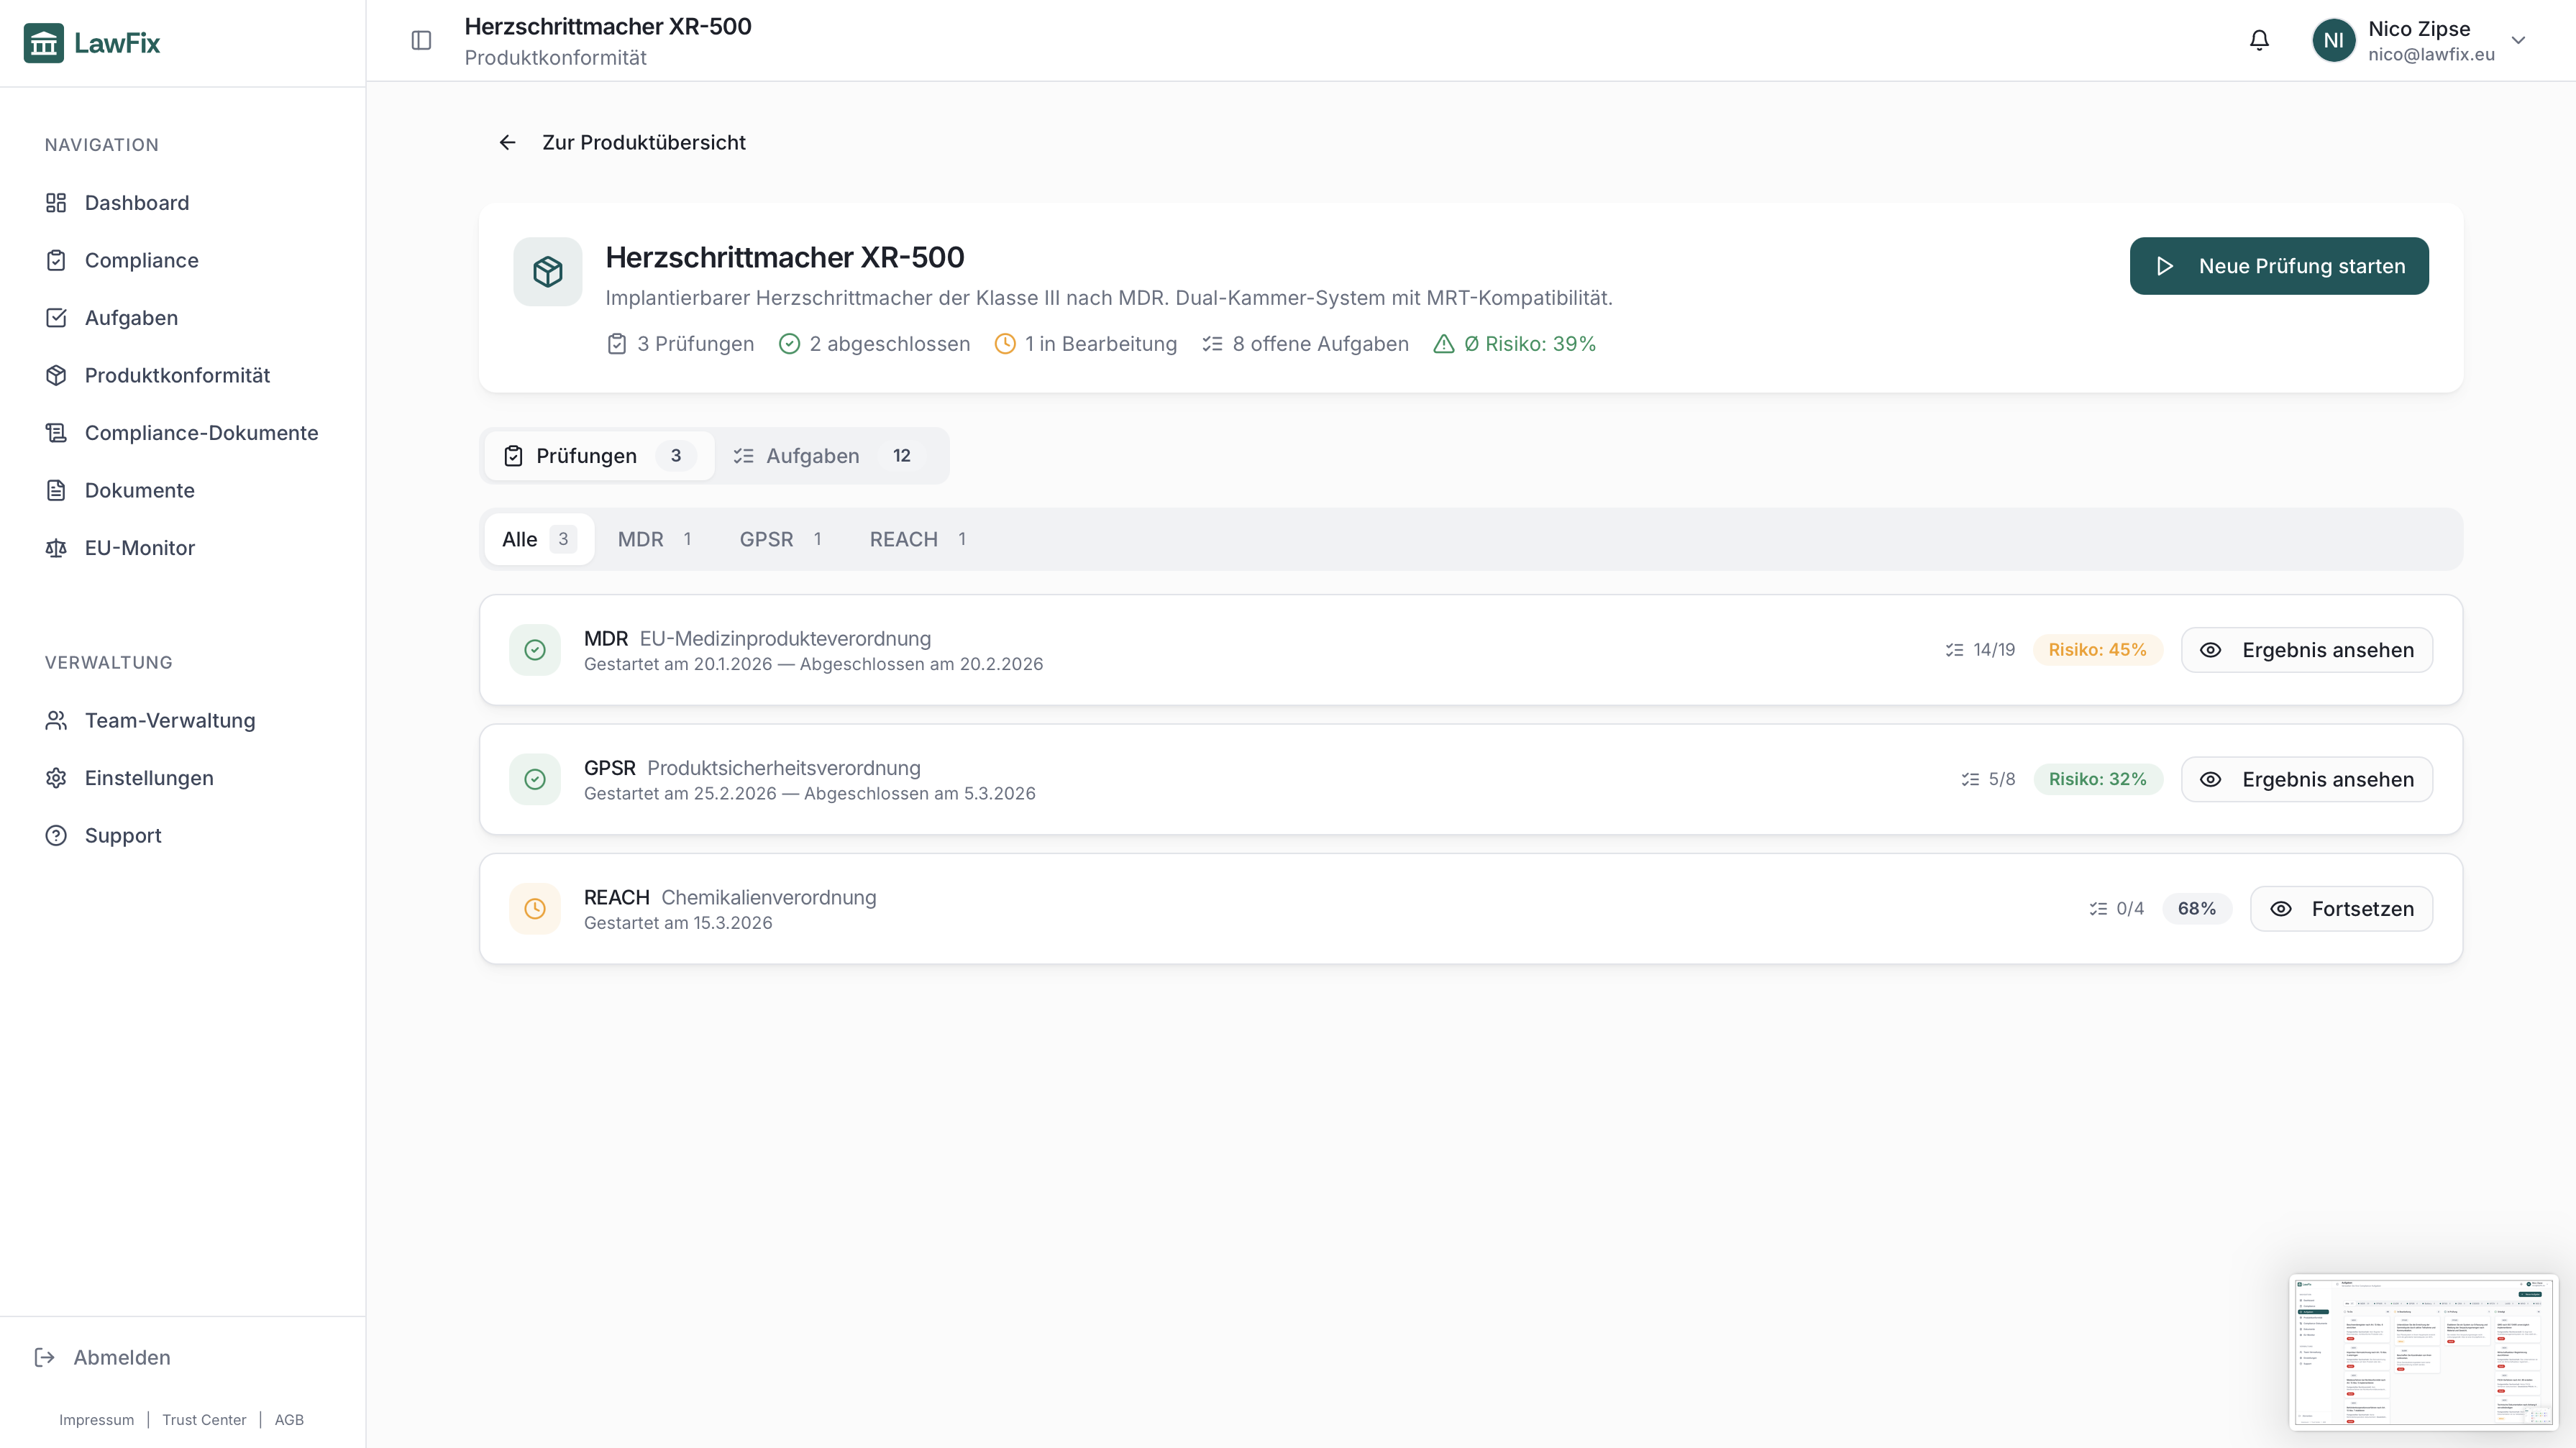Click the Compliance clipboard icon
The width and height of the screenshot is (2576, 1448).
point(56,260)
